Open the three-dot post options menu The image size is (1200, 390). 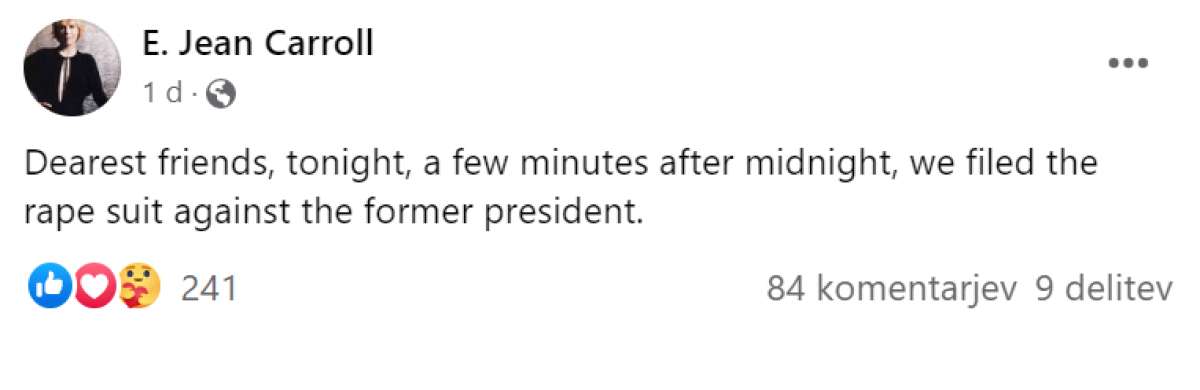pos(1128,63)
